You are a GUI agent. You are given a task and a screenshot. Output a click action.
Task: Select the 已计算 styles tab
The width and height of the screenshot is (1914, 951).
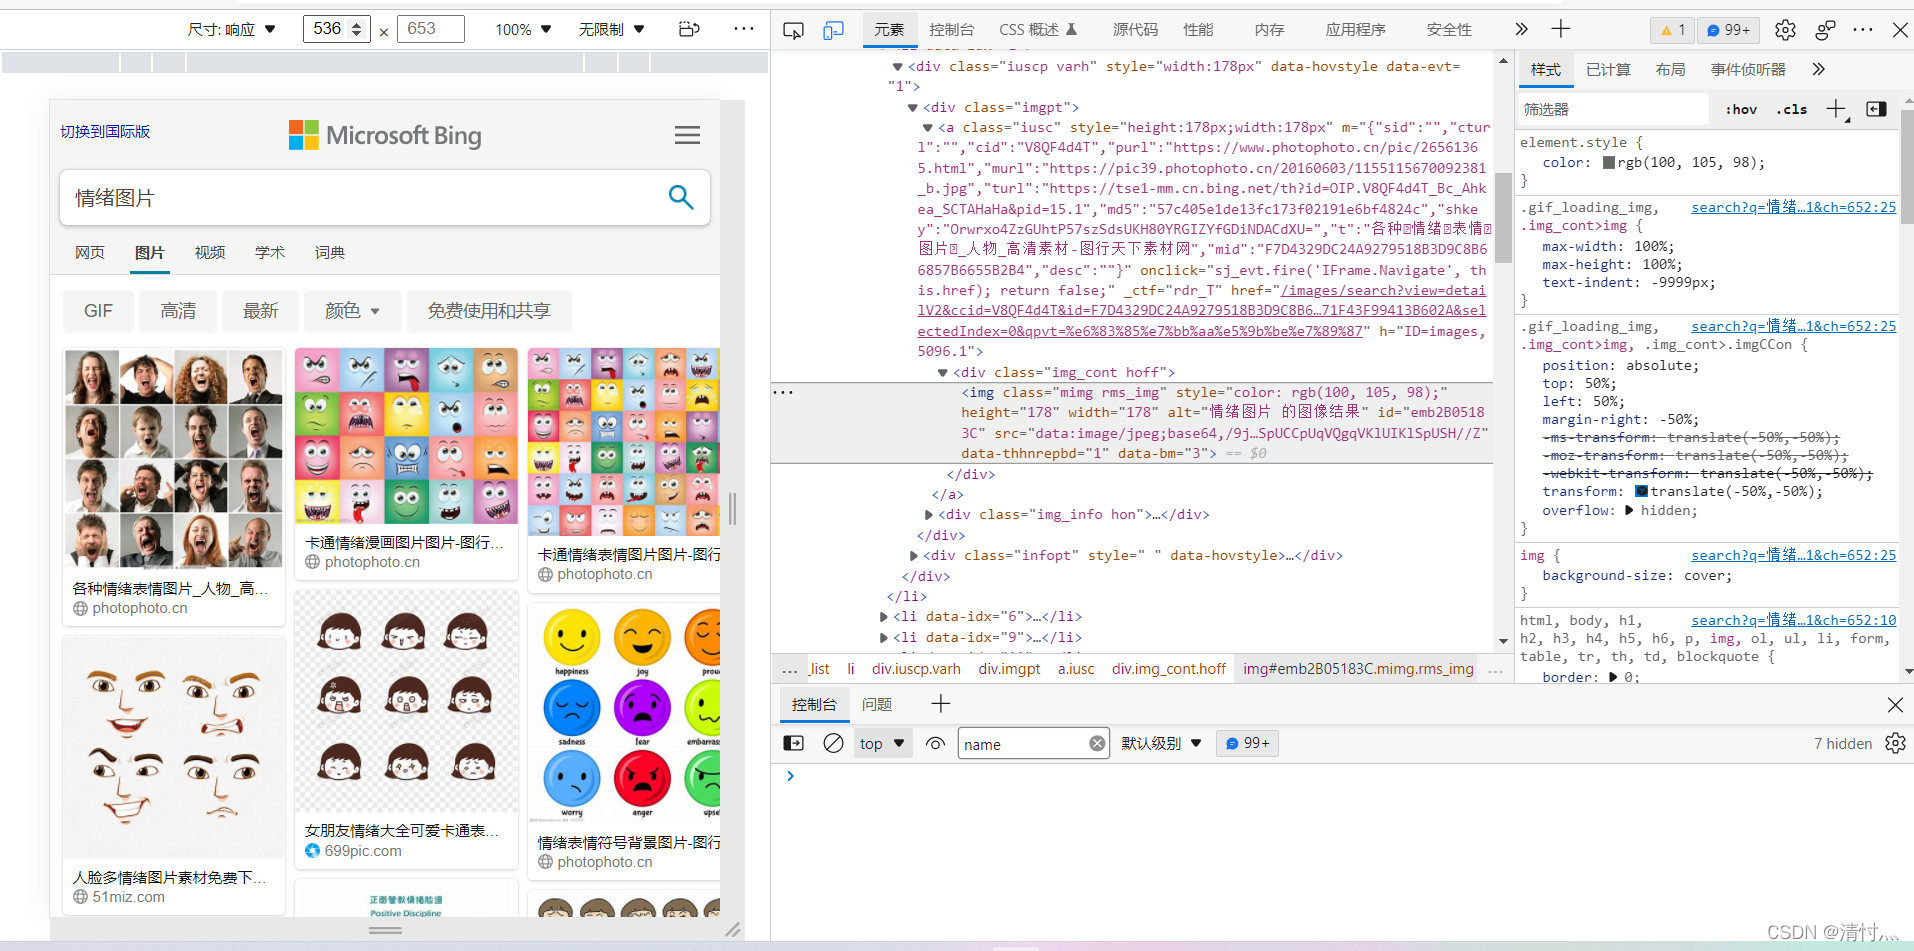[x=1608, y=69]
